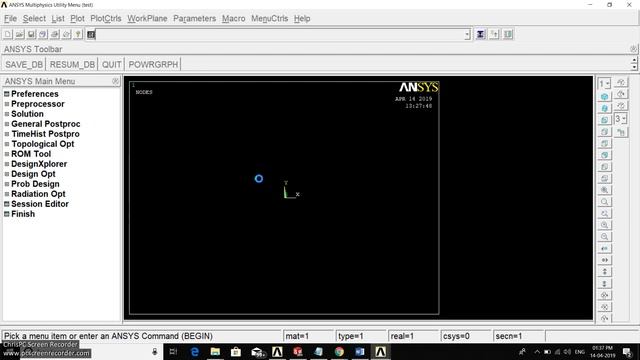The width and height of the screenshot is (640, 360).
Task: Select the Front View icon
Action: pyautogui.click(x=604, y=120)
